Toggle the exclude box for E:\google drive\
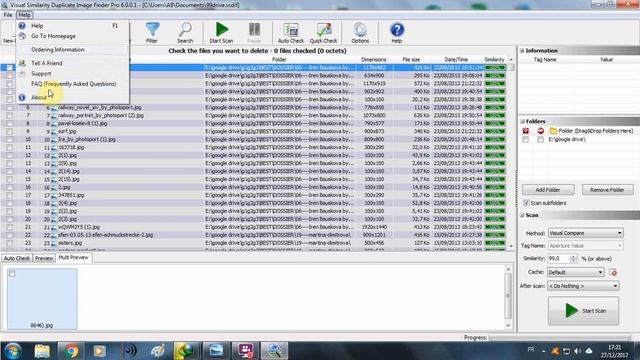Viewport: 640px width, 360px height. pyautogui.click(x=540, y=140)
